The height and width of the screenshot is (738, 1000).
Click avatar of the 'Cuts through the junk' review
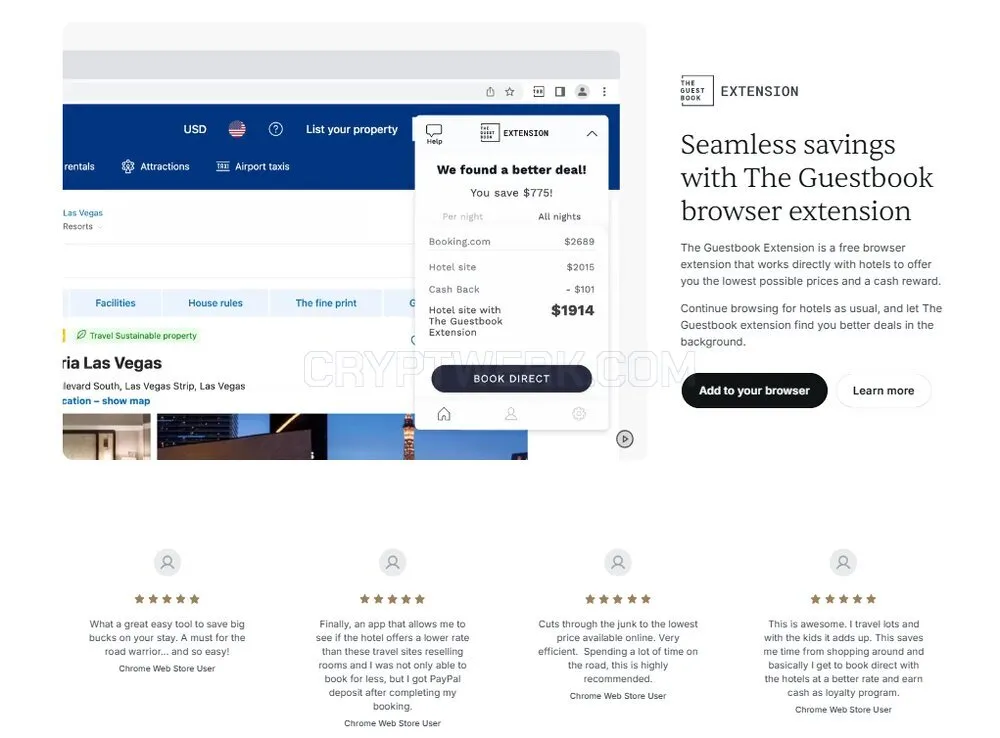click(618, 563)
